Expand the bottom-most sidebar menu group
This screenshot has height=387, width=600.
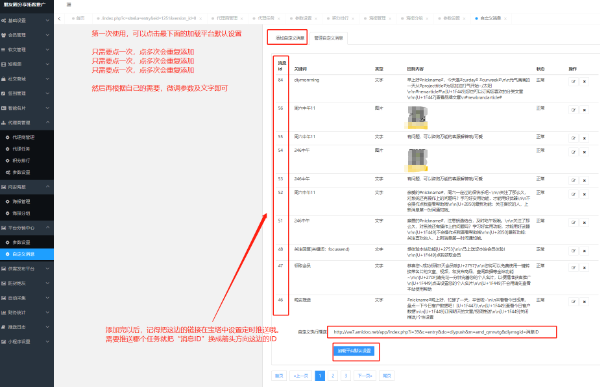pyautogui.click(x=27, y=341)
